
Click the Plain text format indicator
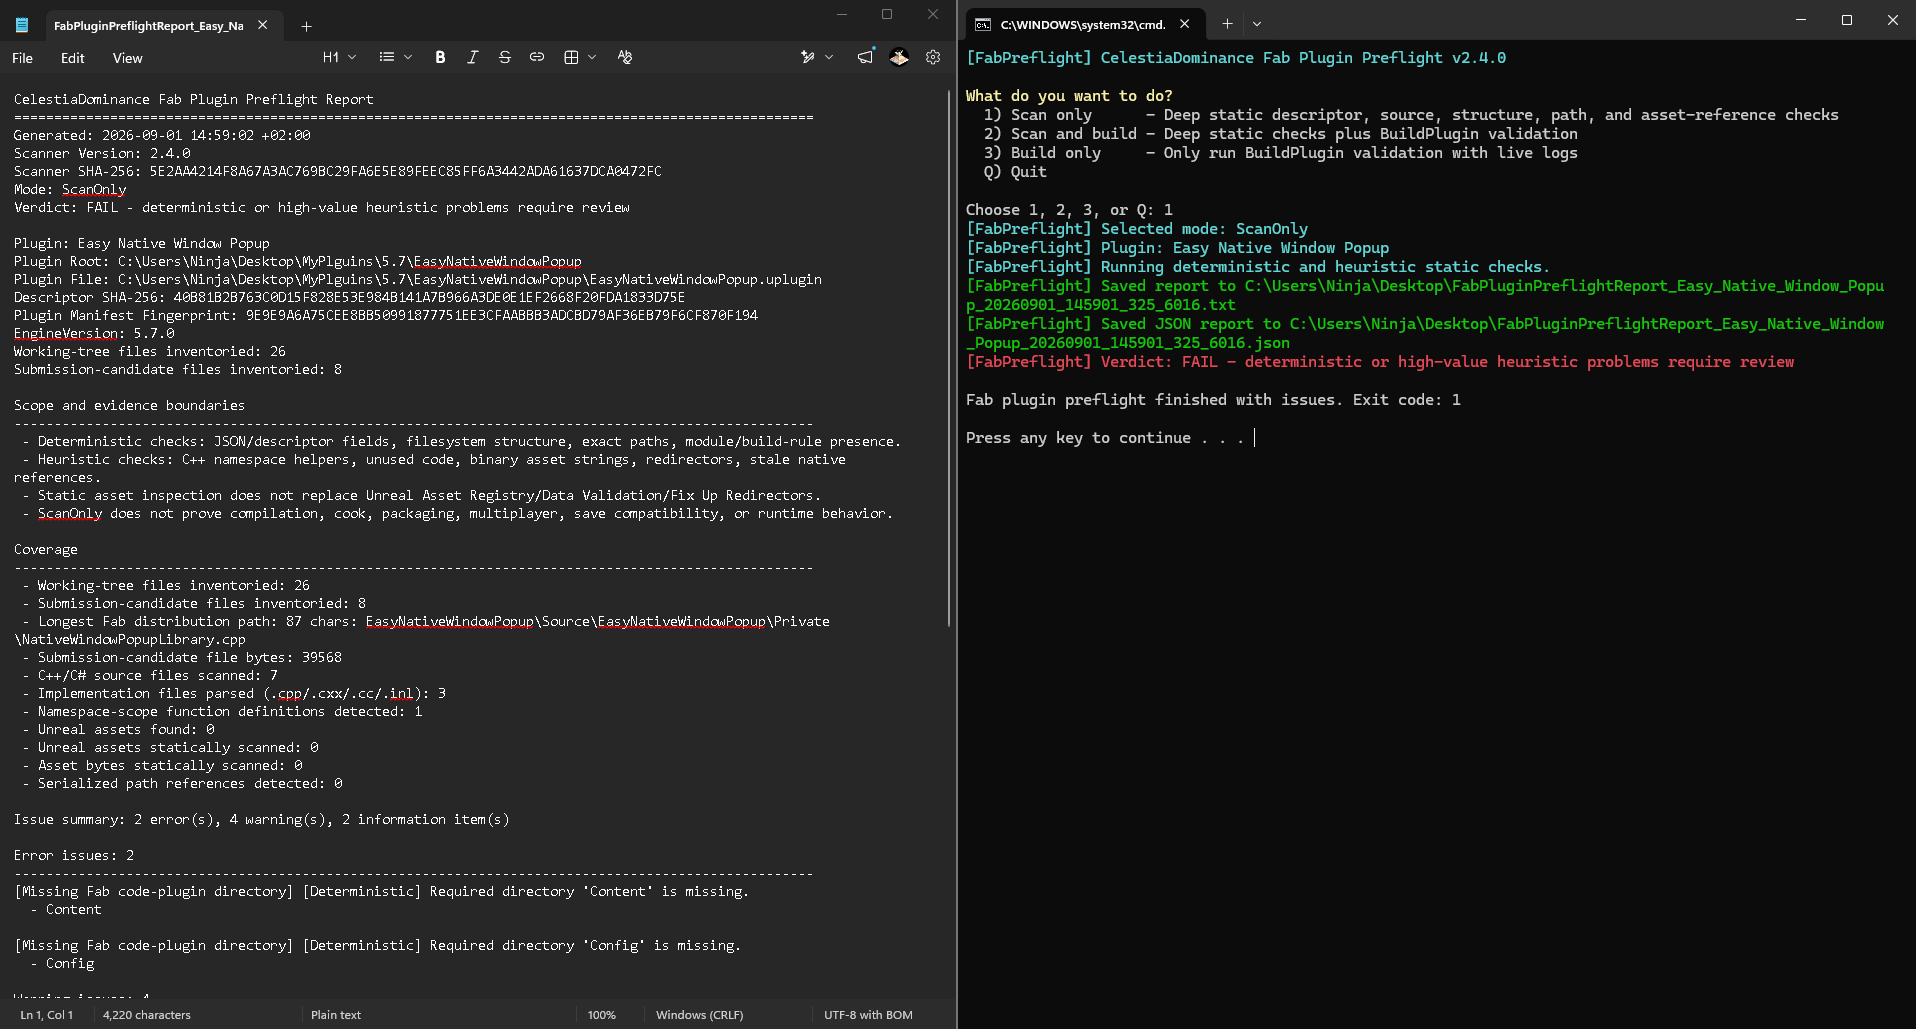click(x=336, y=1014)
